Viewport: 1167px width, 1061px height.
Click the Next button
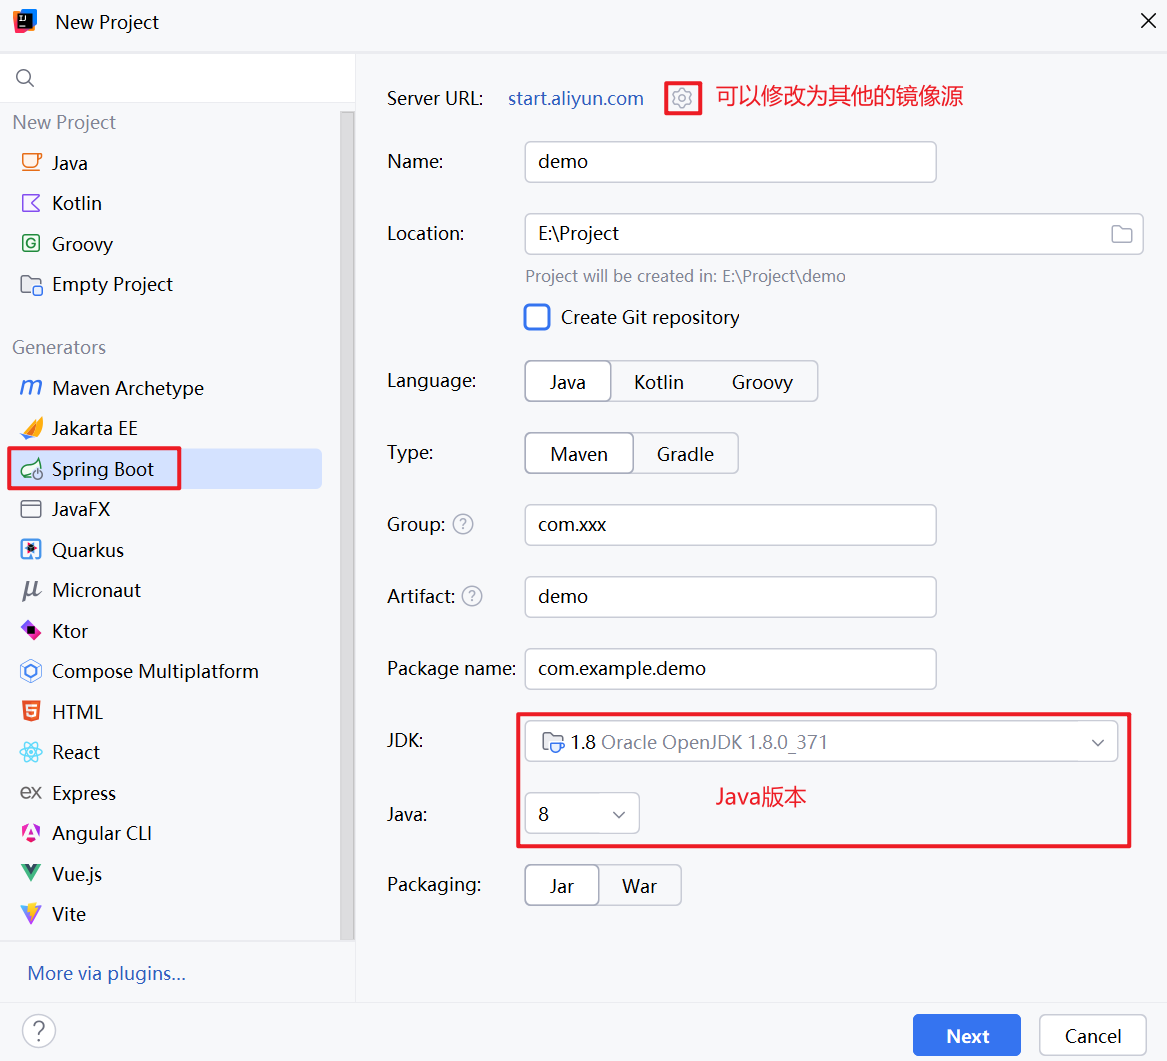tap(967, 1036)
